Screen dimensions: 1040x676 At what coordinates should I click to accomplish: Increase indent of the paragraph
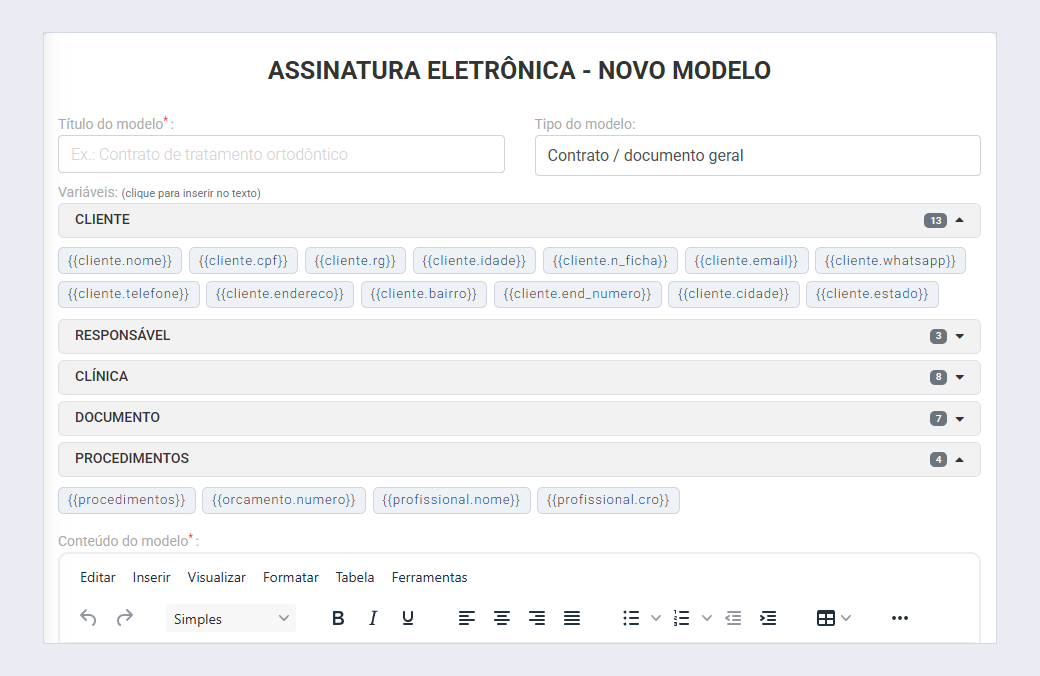point(768,618)
